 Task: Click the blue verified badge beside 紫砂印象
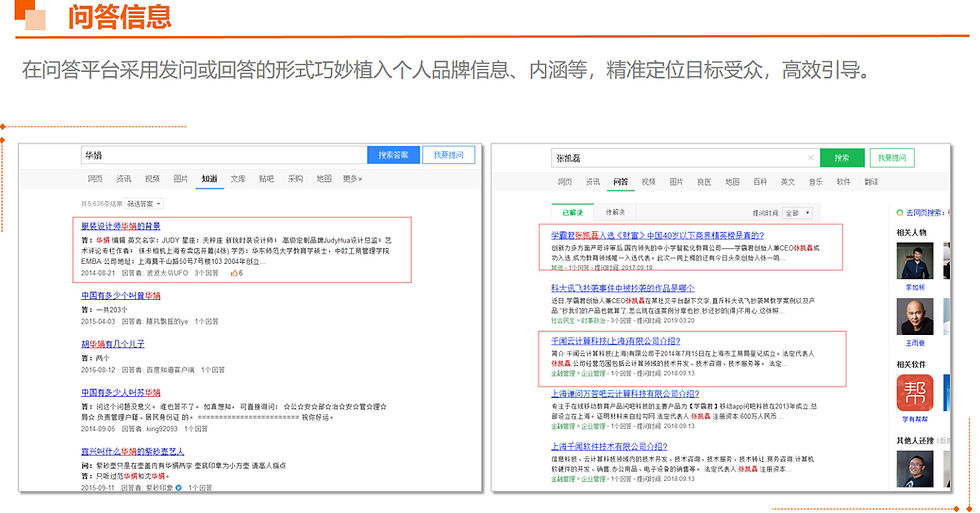click(x=179, y=487)
